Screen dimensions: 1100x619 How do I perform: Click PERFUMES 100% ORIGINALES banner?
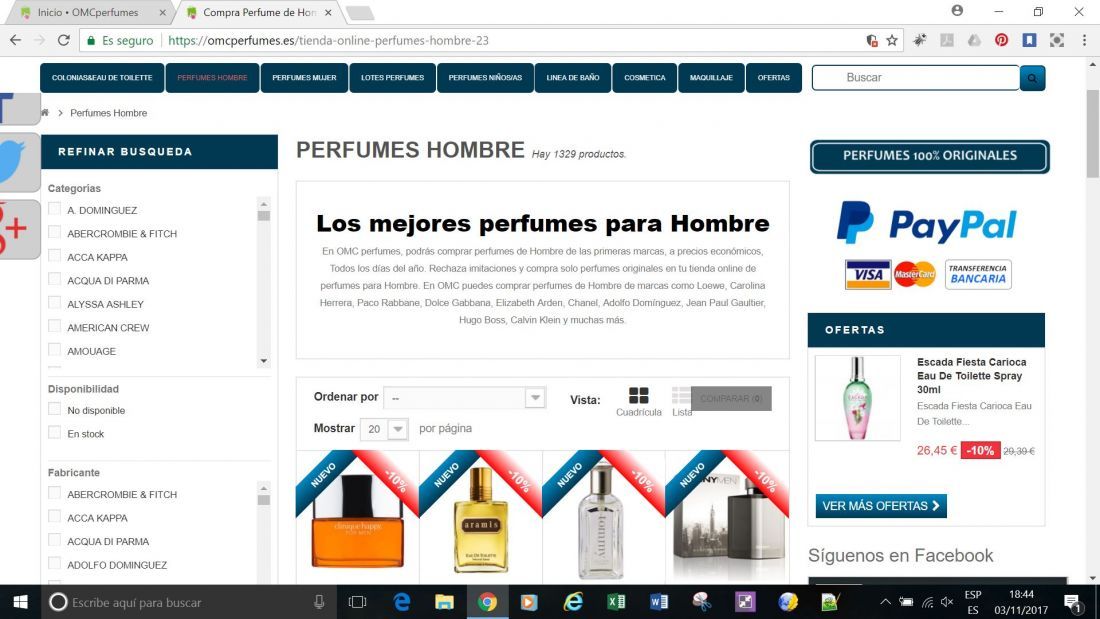[x=929, y=156]
